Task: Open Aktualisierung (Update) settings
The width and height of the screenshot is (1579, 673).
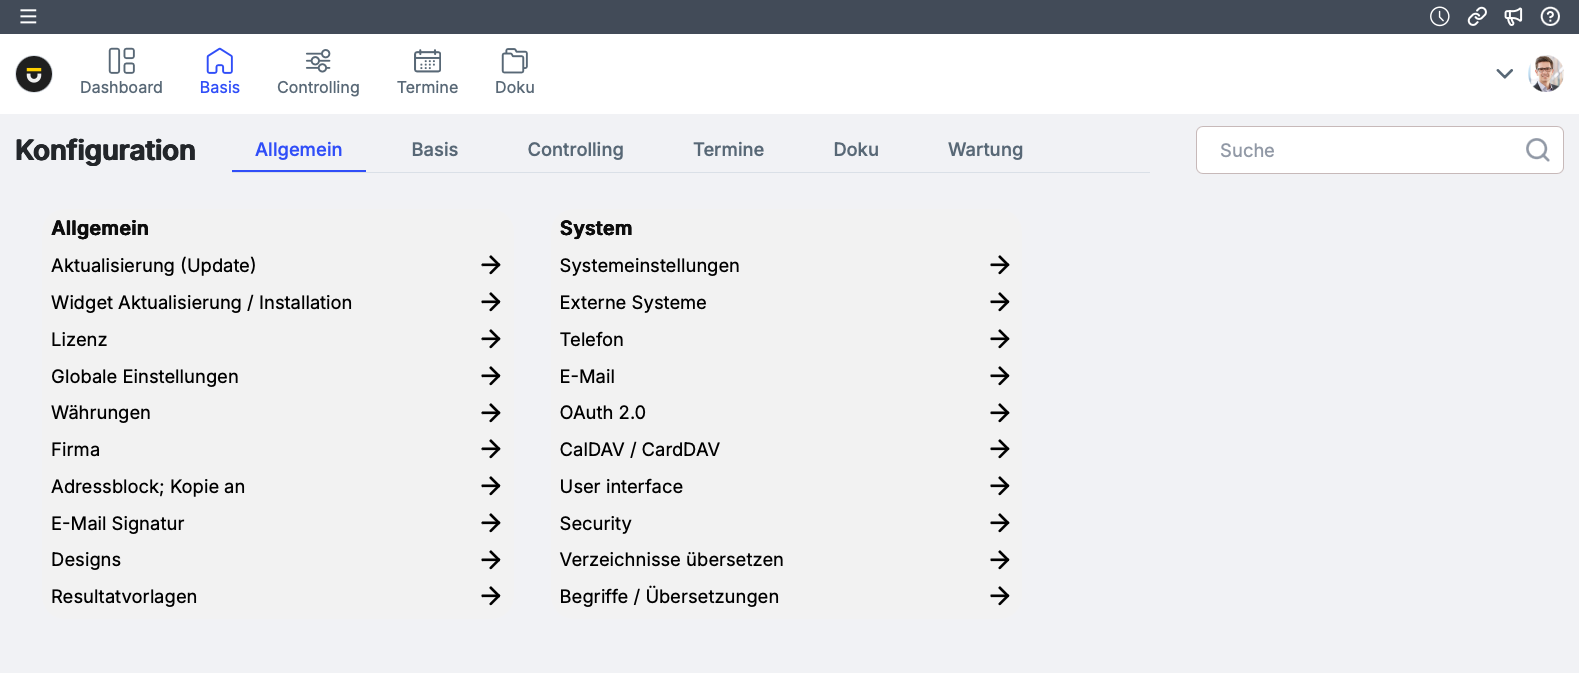Action: tap(154, 265)
